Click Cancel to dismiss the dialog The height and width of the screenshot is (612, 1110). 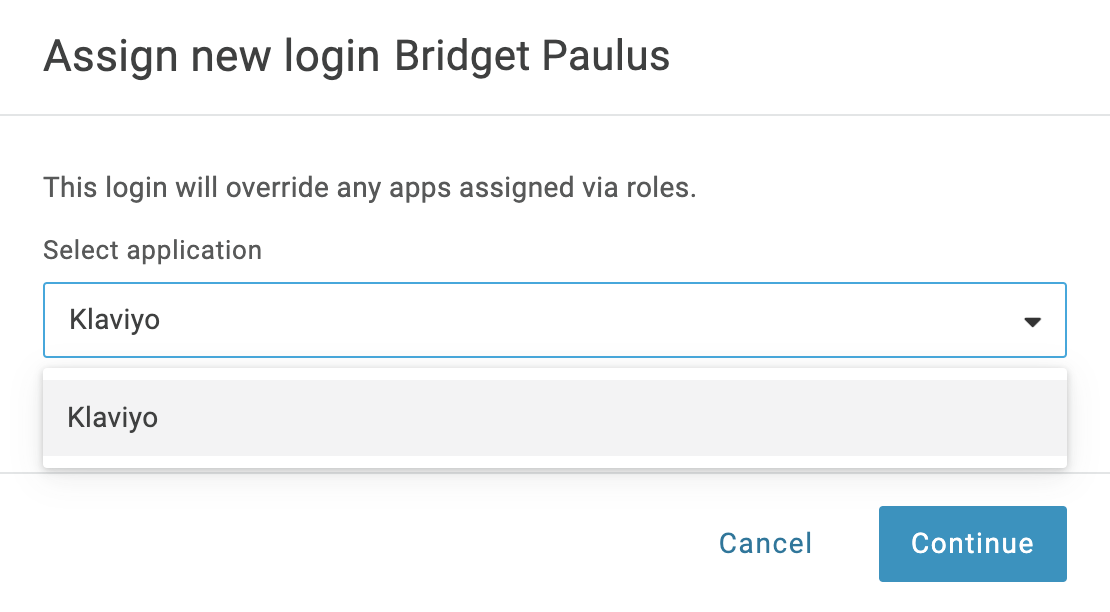tap(765, 543)
